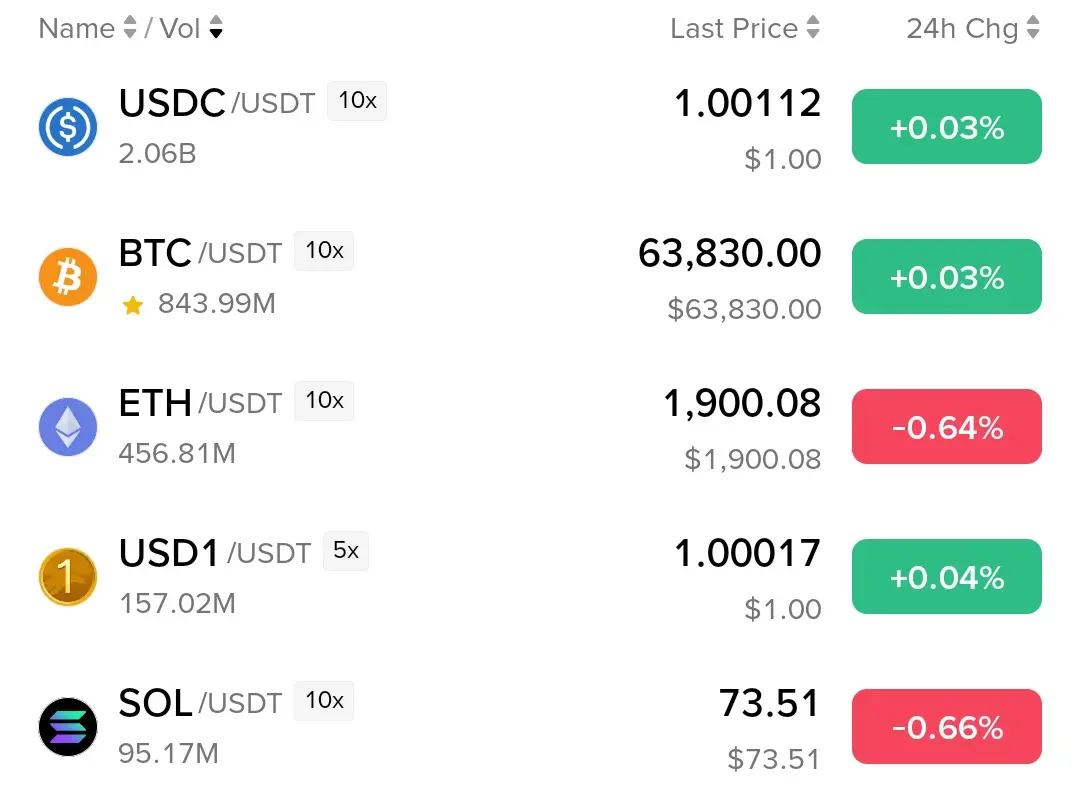Image resolution: width=1080 pixels, height=788 pixels.
Task: Click BTC +0.03% change badge
Action: coord(946,277)
